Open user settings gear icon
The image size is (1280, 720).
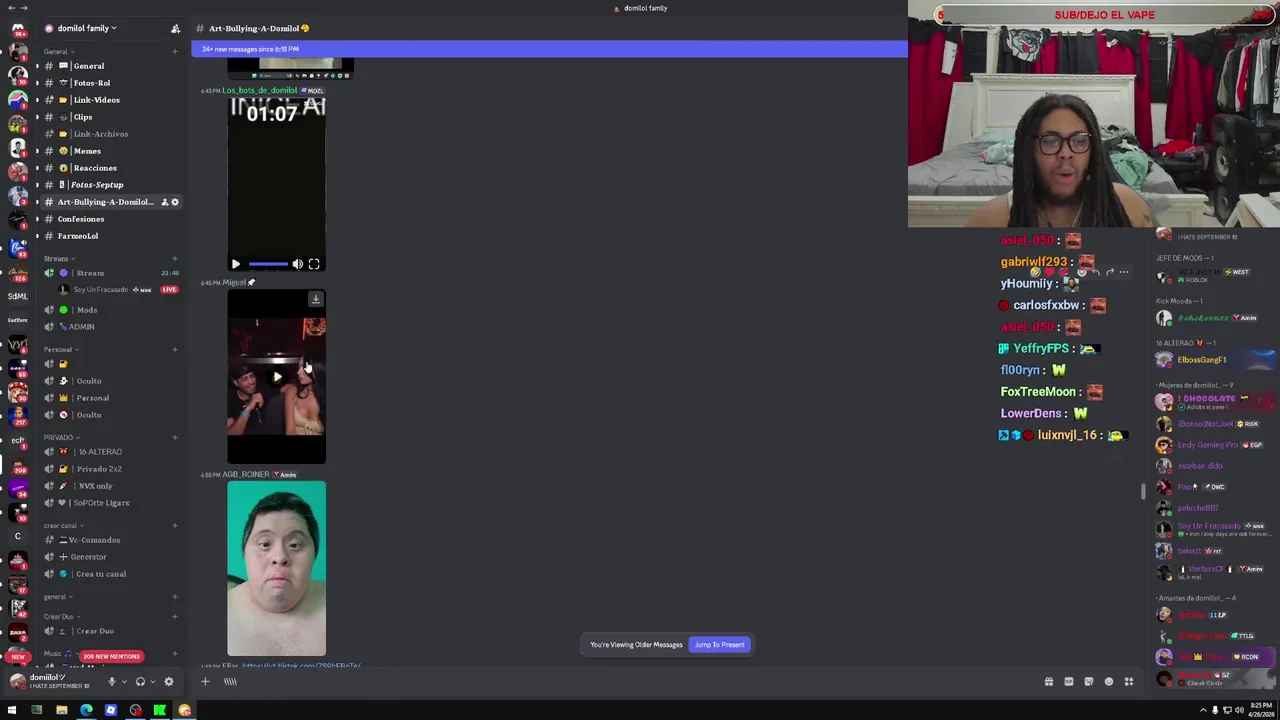pyautogui.click(x=169, y=681)
